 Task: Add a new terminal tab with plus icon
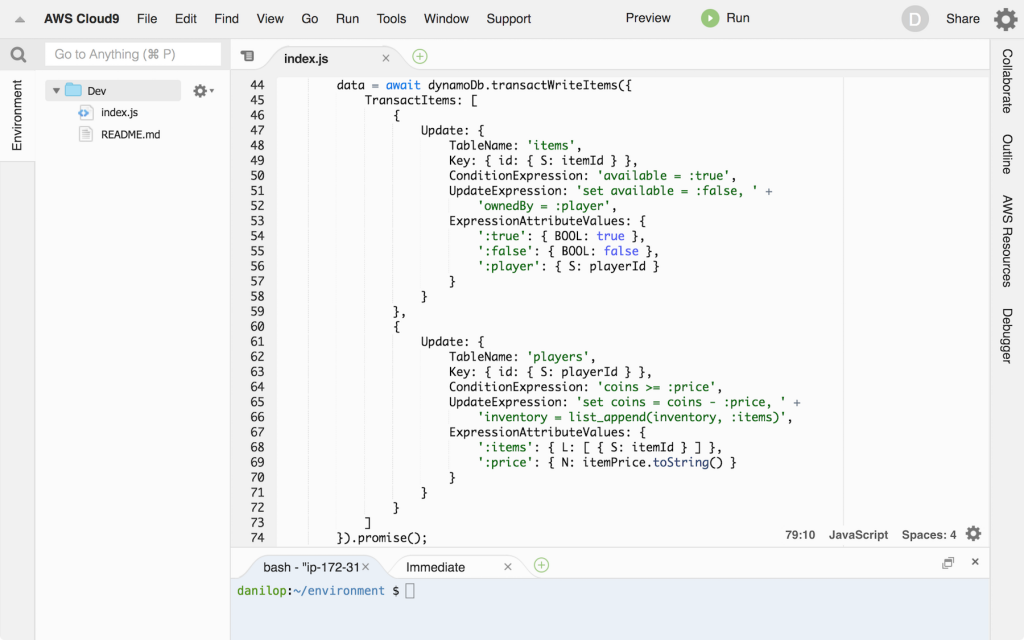click(541, 566)
